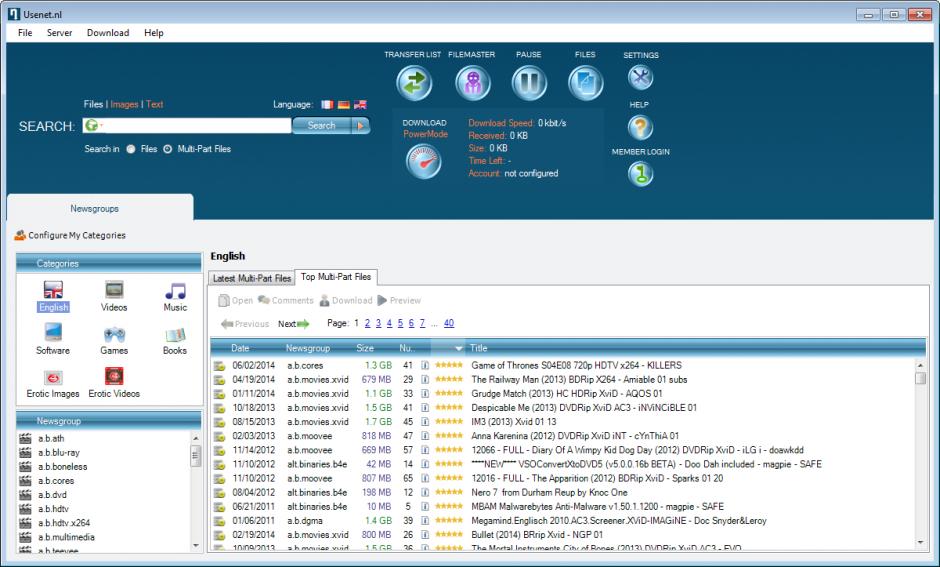Screen dimensions: 940x567
Task: Open the Download menu
Action: (108, 33)
